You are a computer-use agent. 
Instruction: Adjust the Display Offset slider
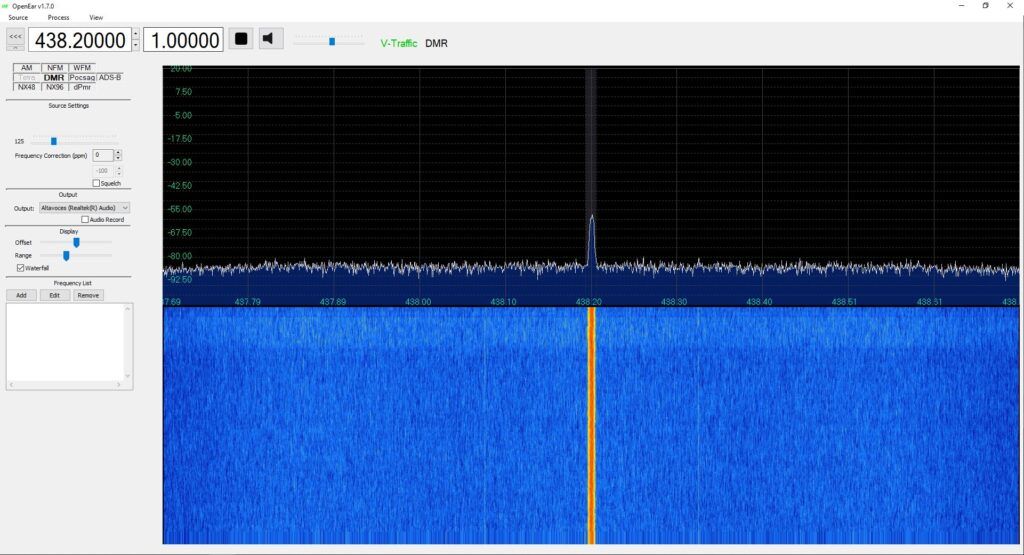(76, 242)
